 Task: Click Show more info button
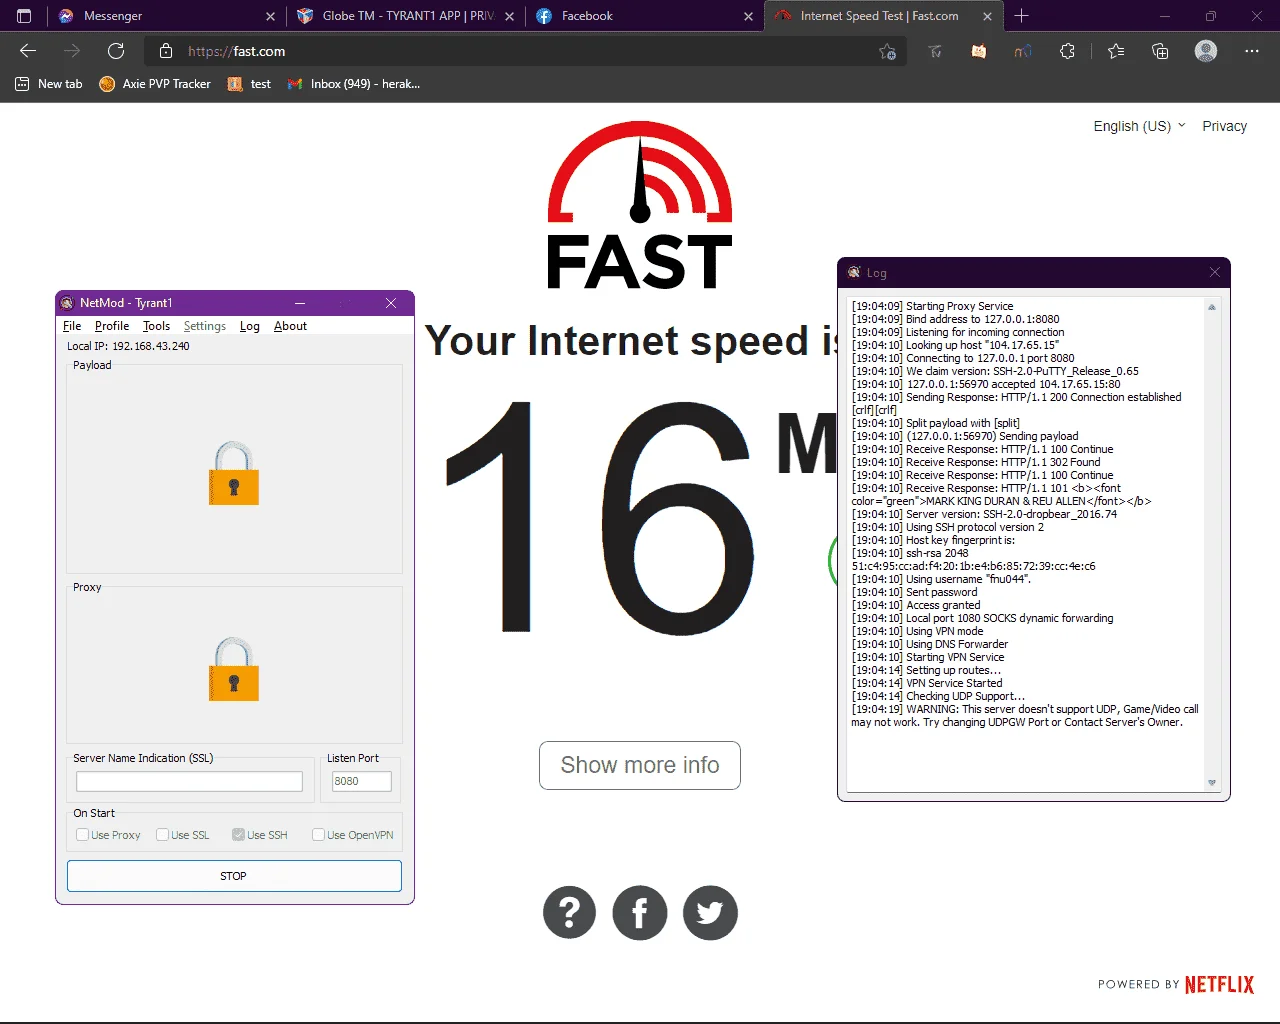point(640,765)
